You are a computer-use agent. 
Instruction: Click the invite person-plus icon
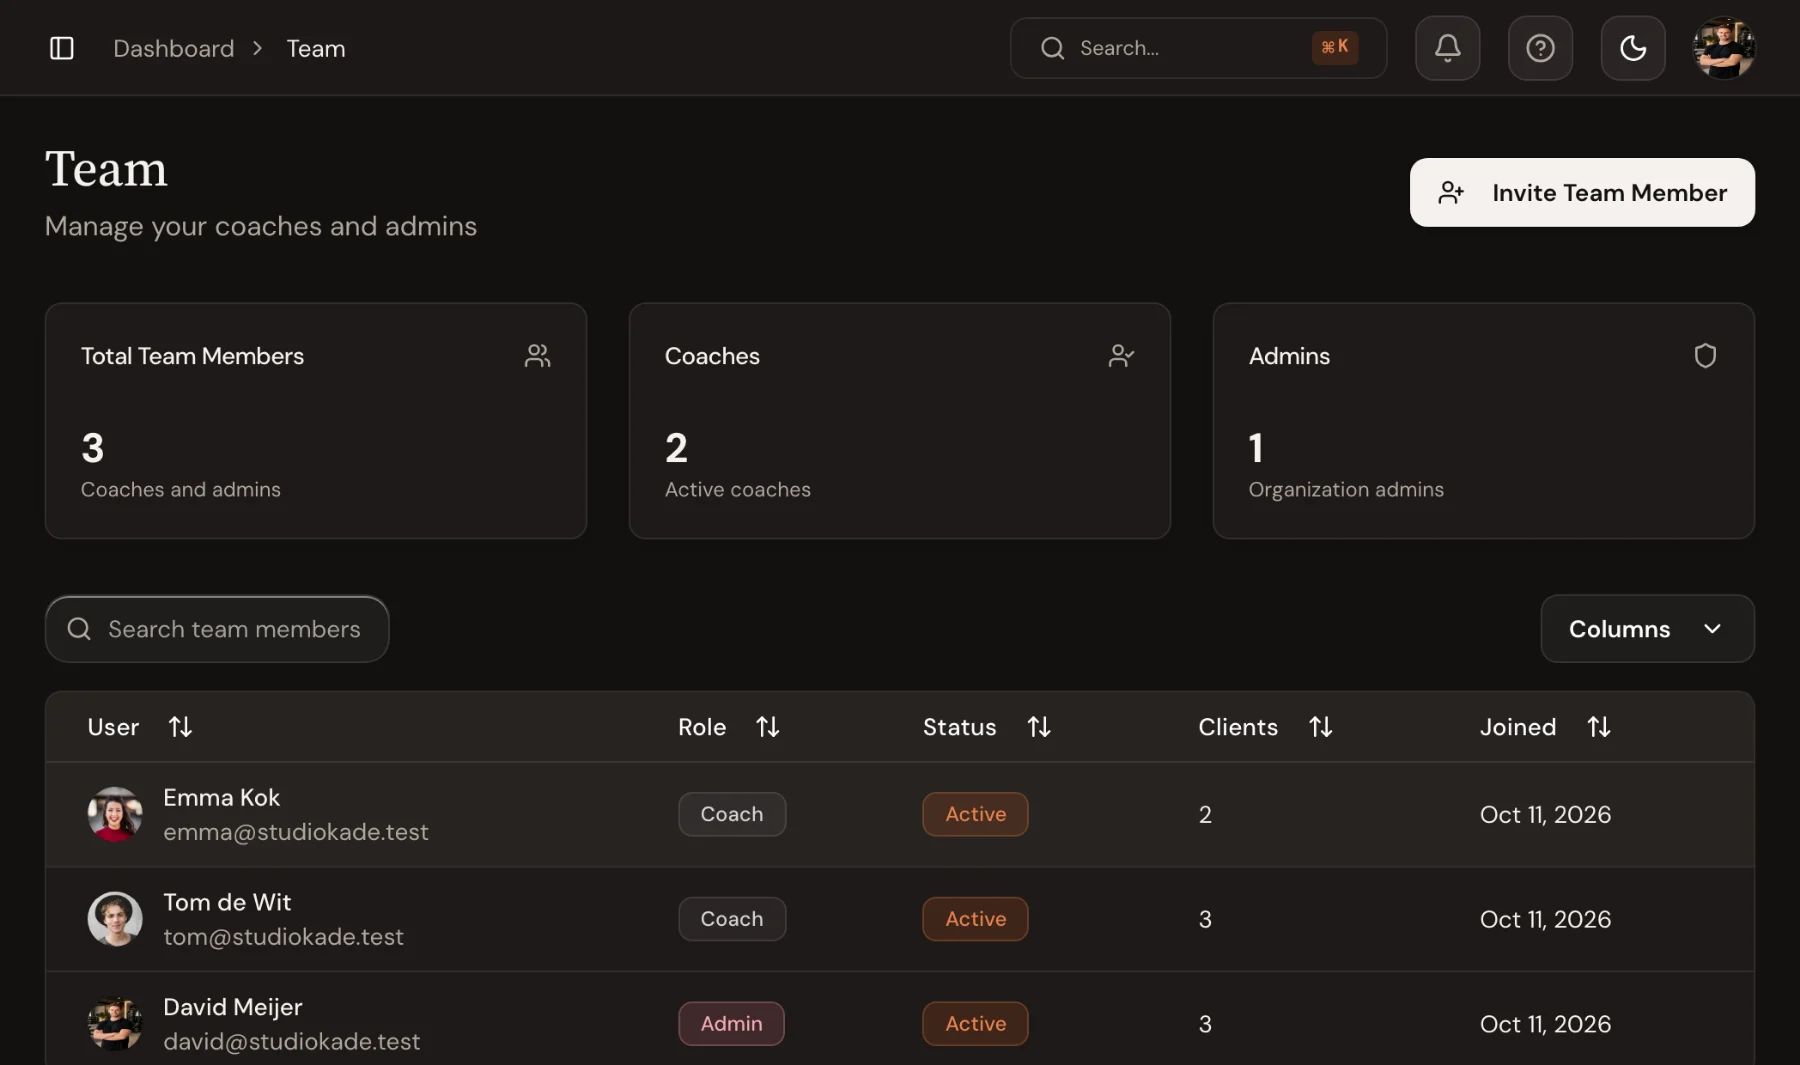click(x=1451, y=192)
